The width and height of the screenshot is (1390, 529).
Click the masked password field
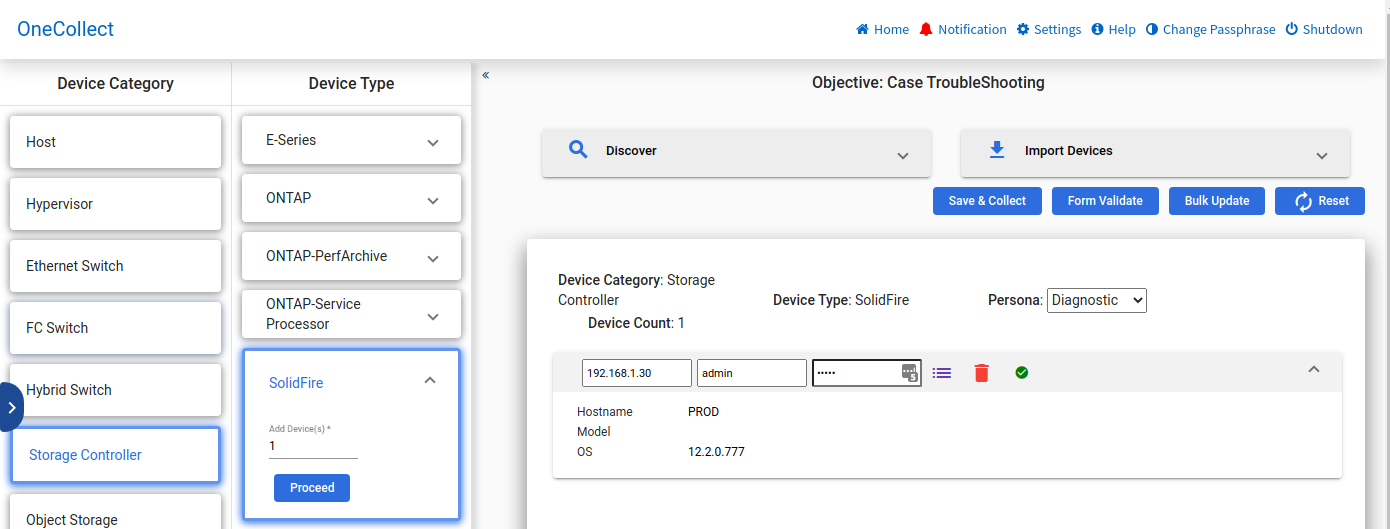[866, 373]
